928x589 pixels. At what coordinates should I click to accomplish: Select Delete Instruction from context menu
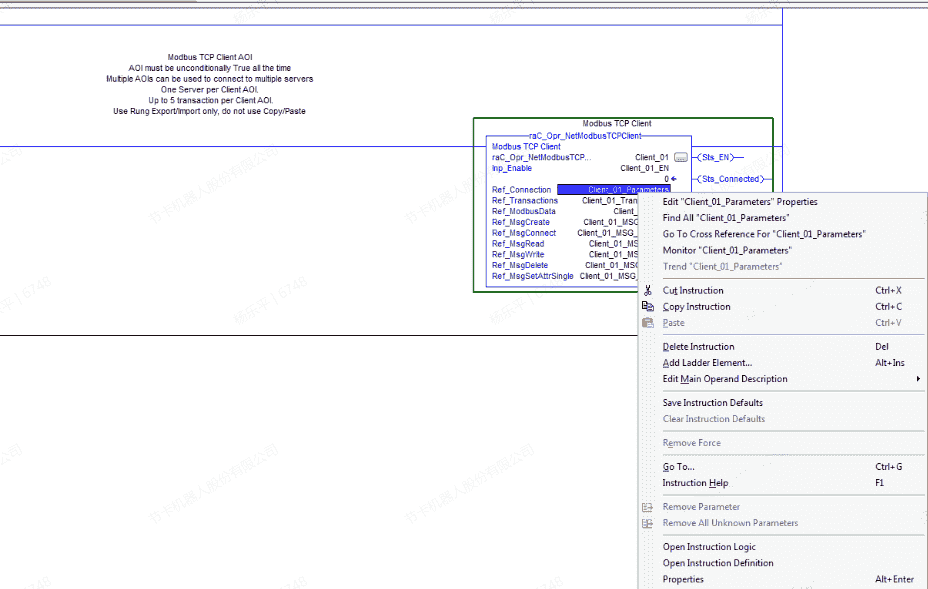(x=698, y=347)
